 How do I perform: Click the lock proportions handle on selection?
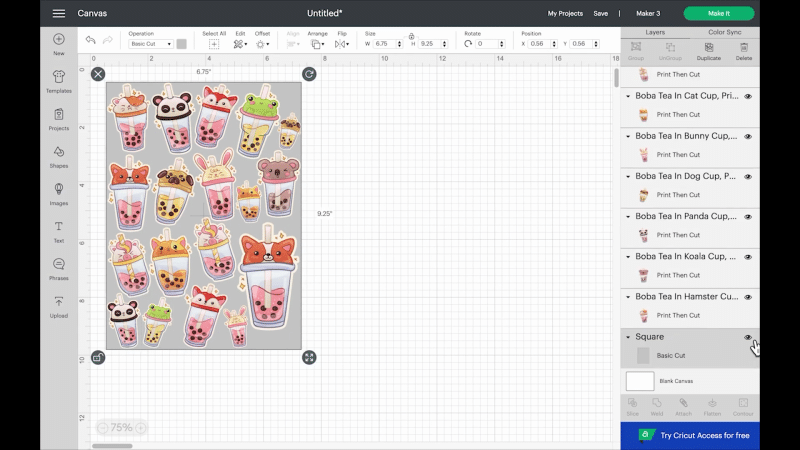98,357
